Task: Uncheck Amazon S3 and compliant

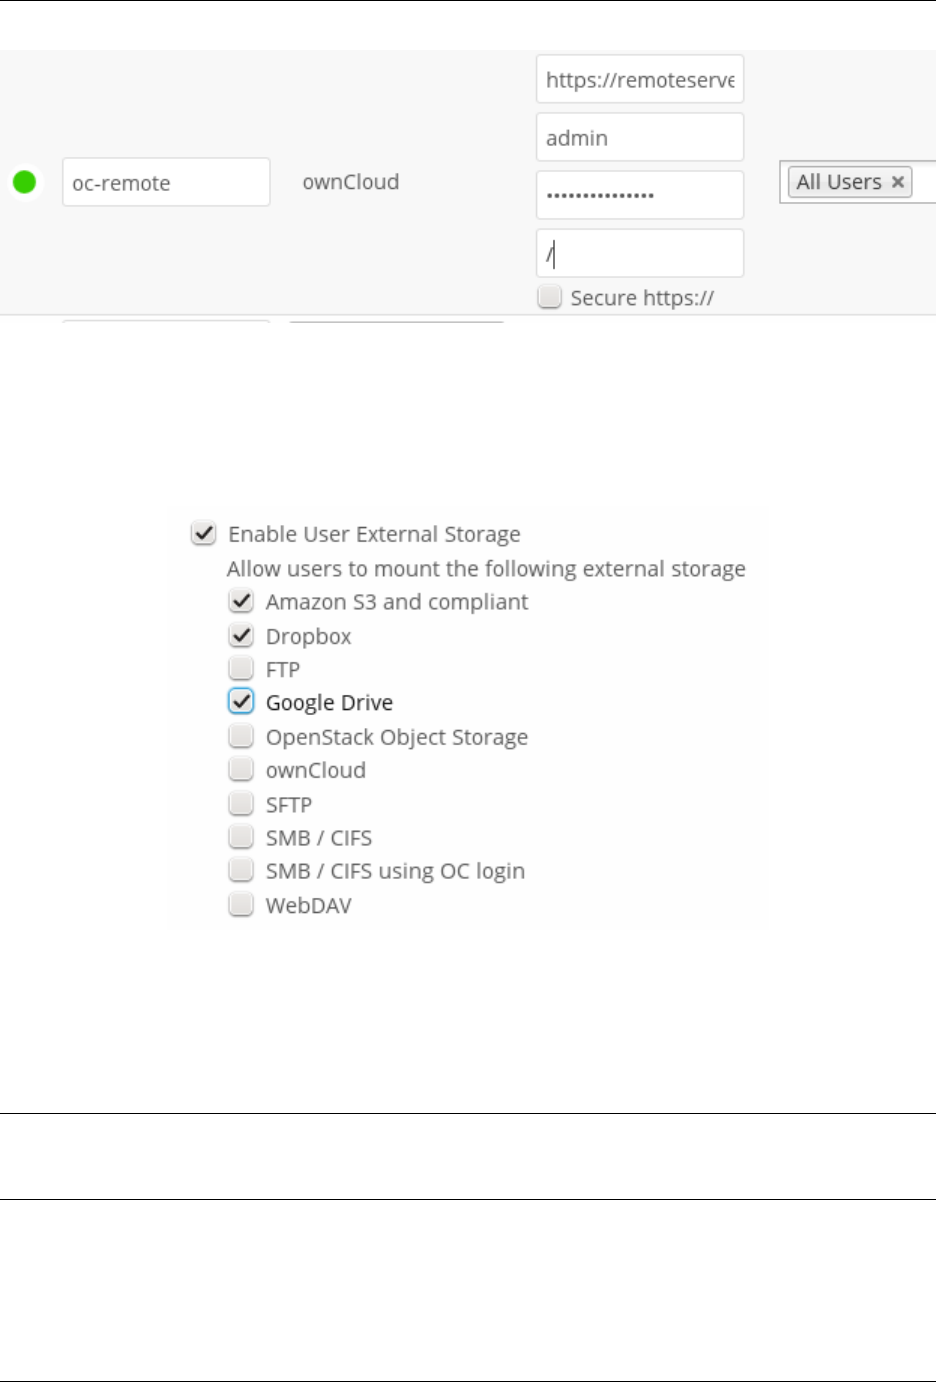Action: [241, 601]
